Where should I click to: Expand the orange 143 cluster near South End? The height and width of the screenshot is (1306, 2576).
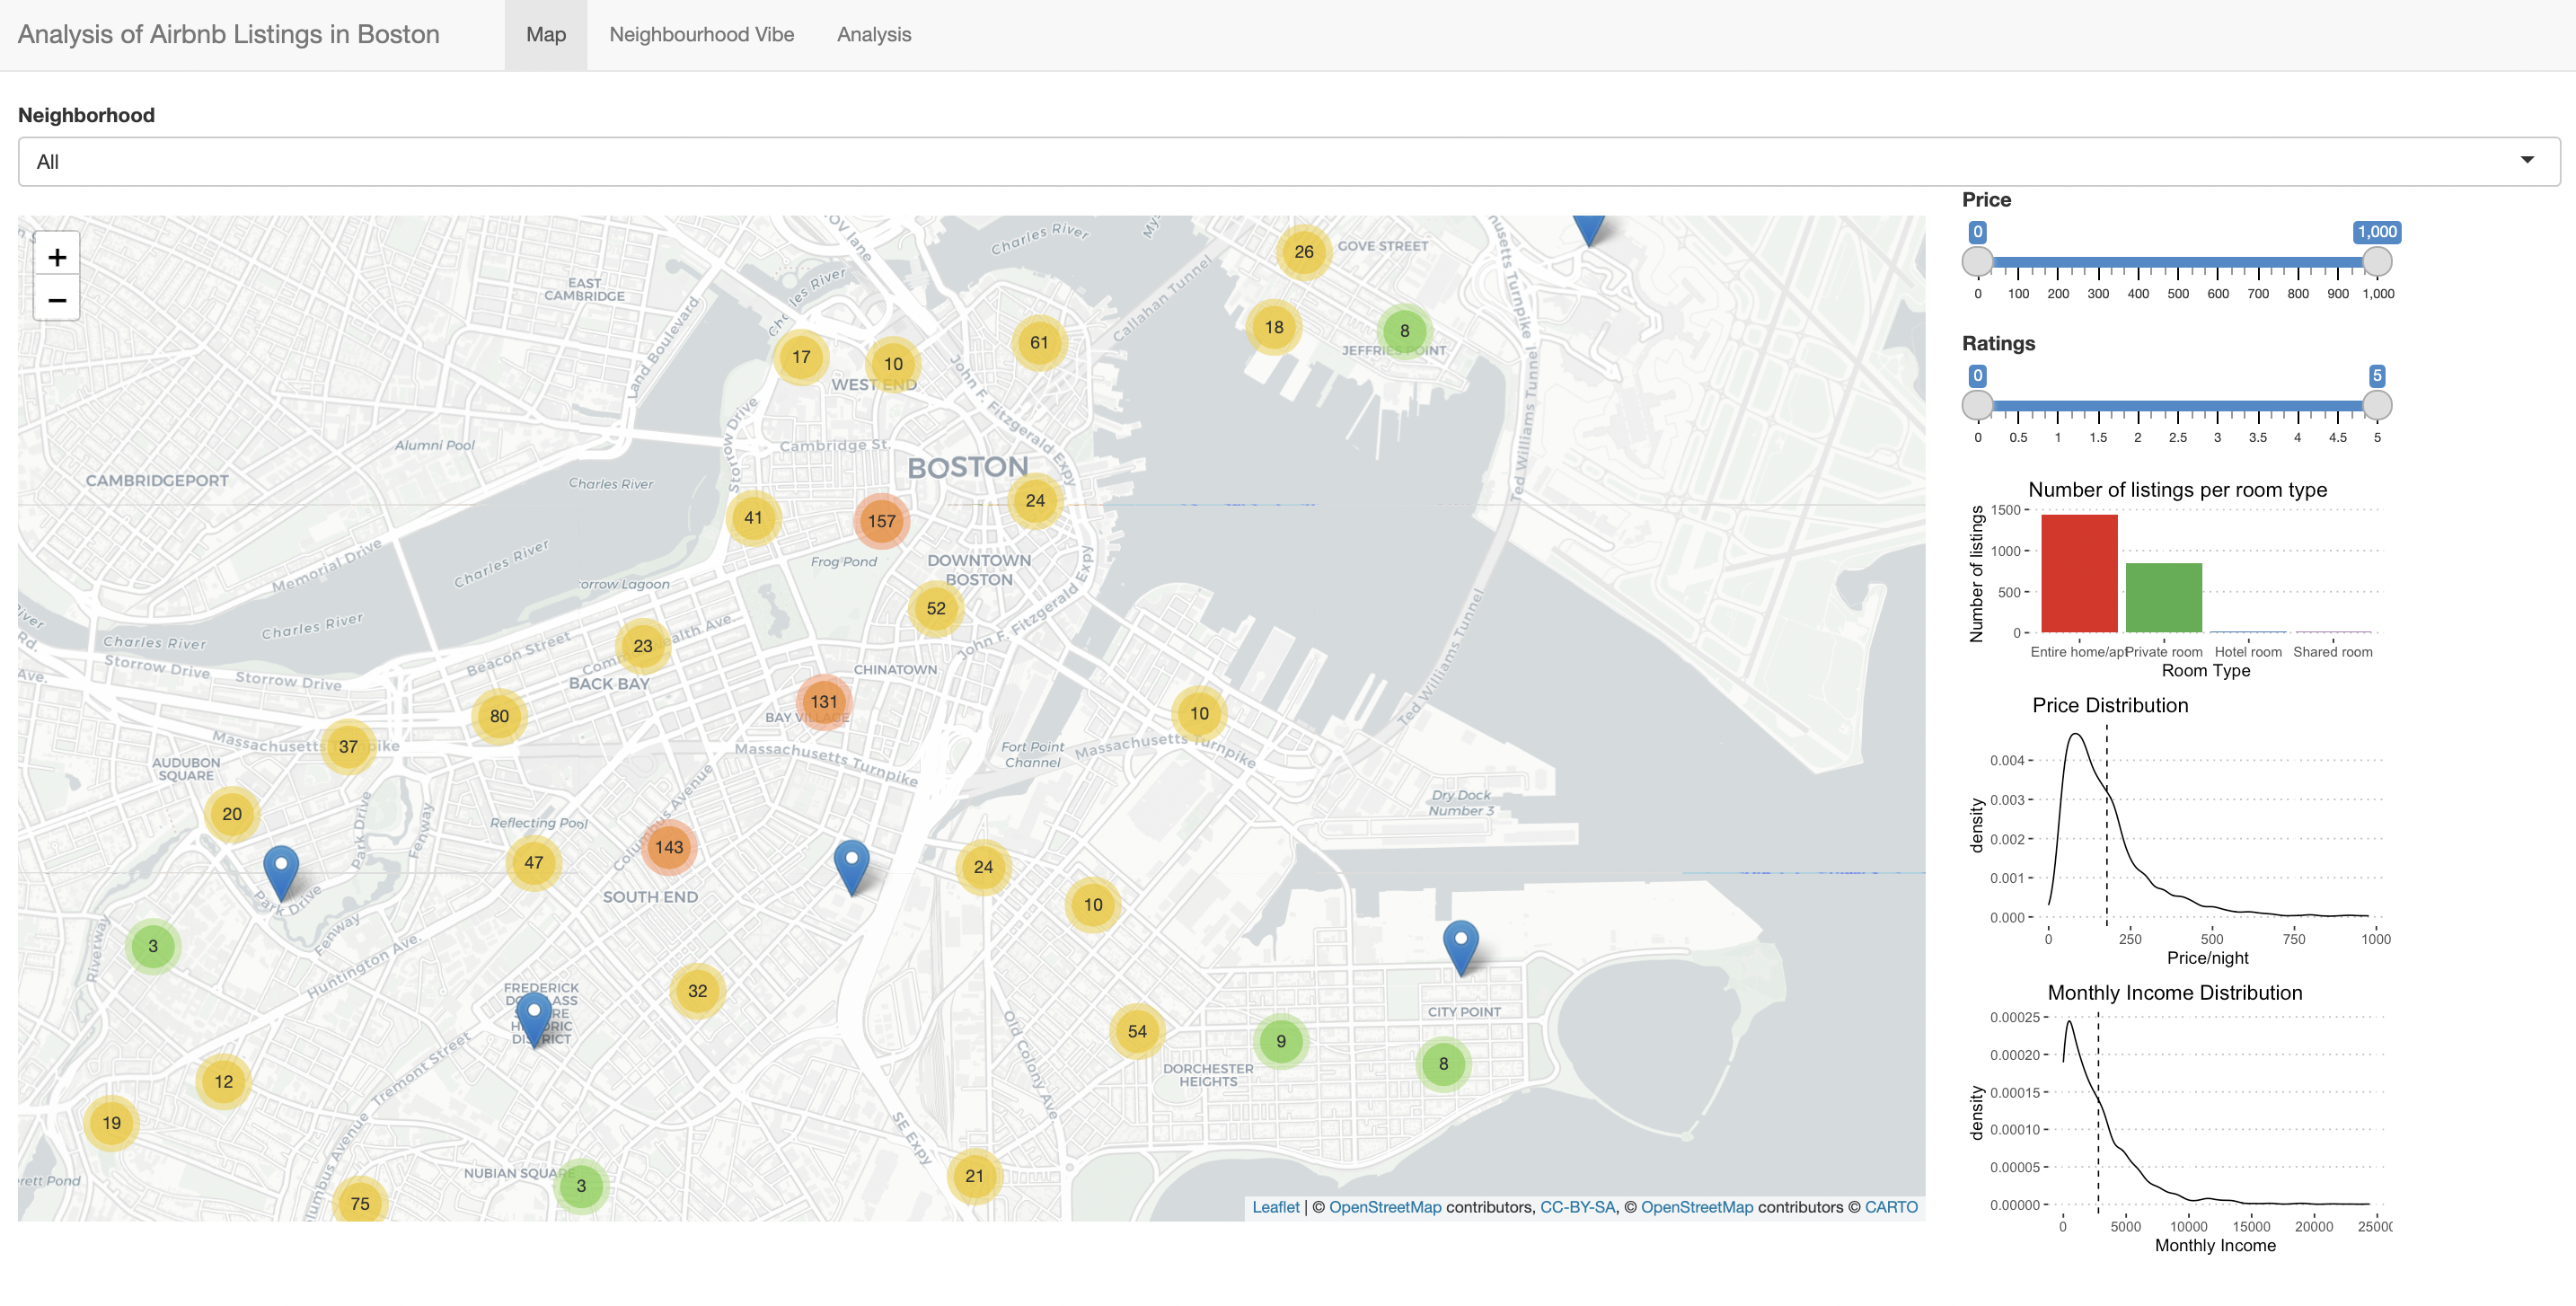669,847
